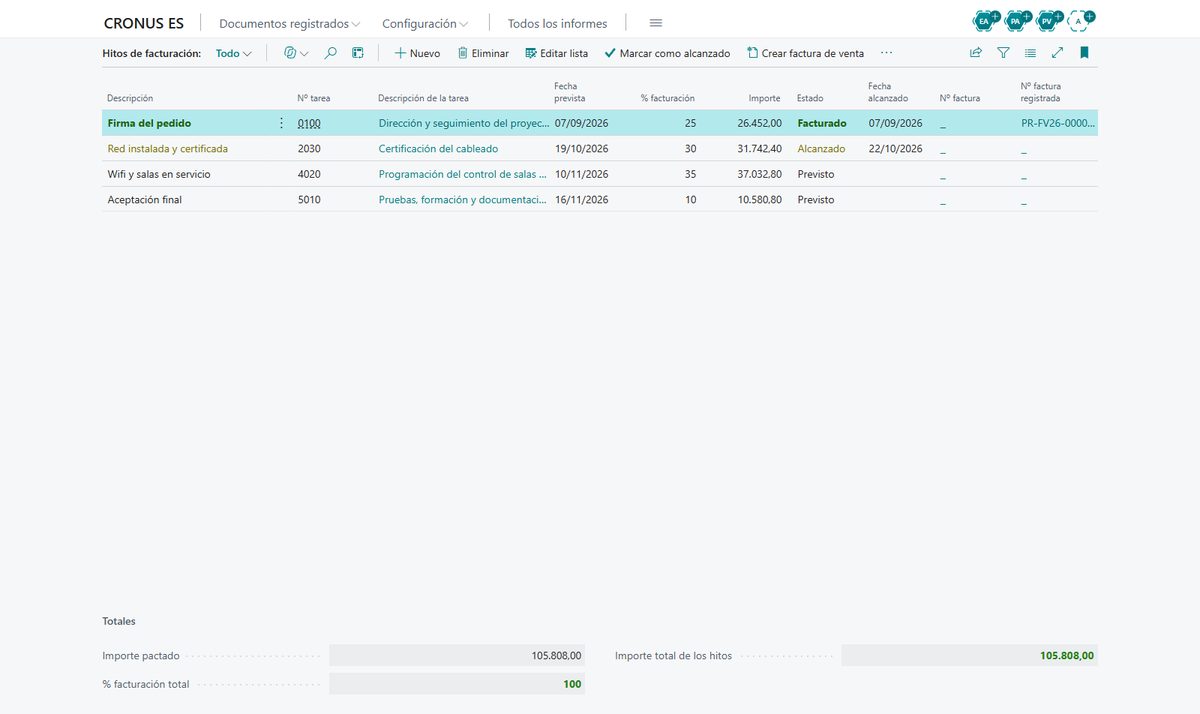Click the % facturación total value field
The height and width of the screenshot is (714, 1200).
pos(456,684)
